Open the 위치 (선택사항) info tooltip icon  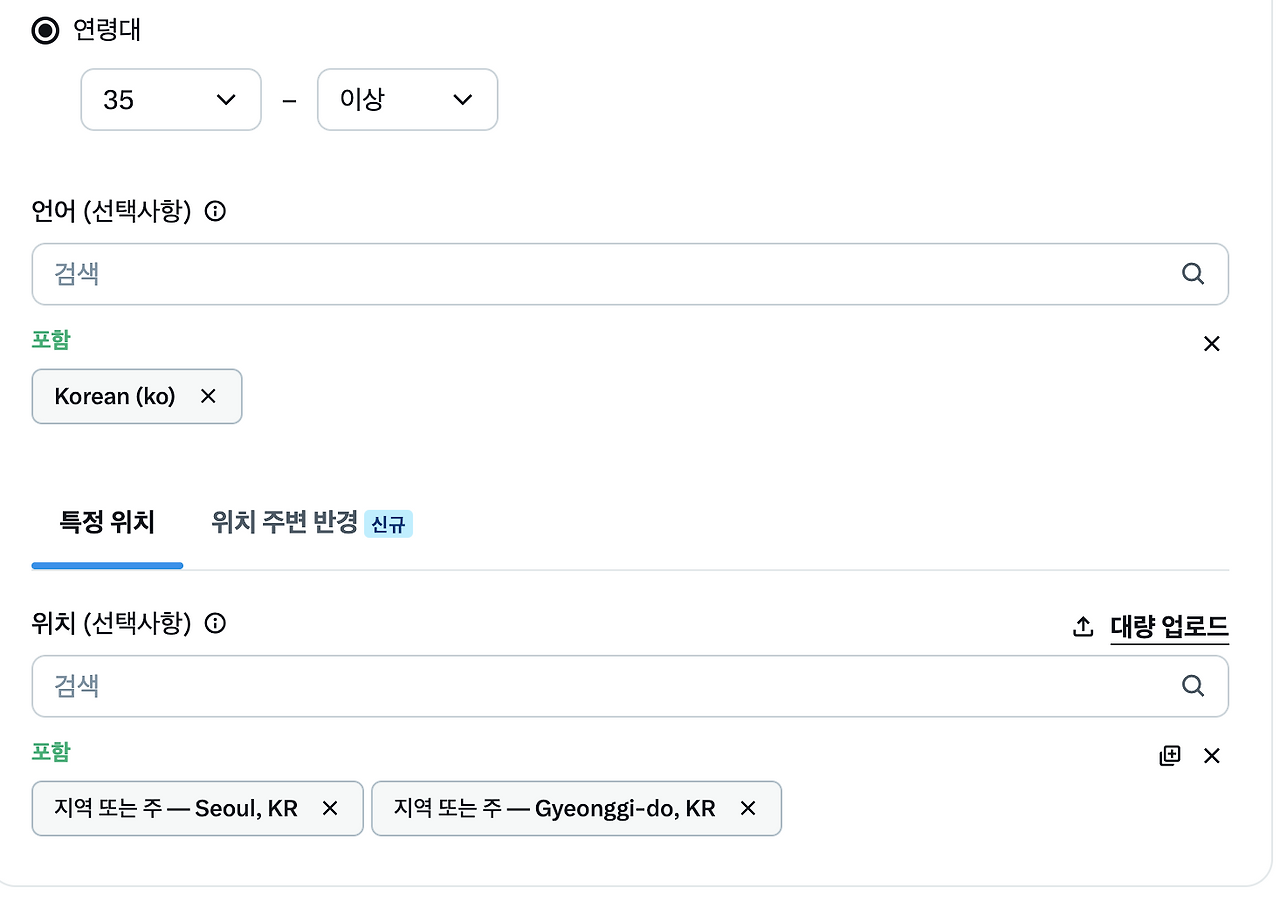214,623
